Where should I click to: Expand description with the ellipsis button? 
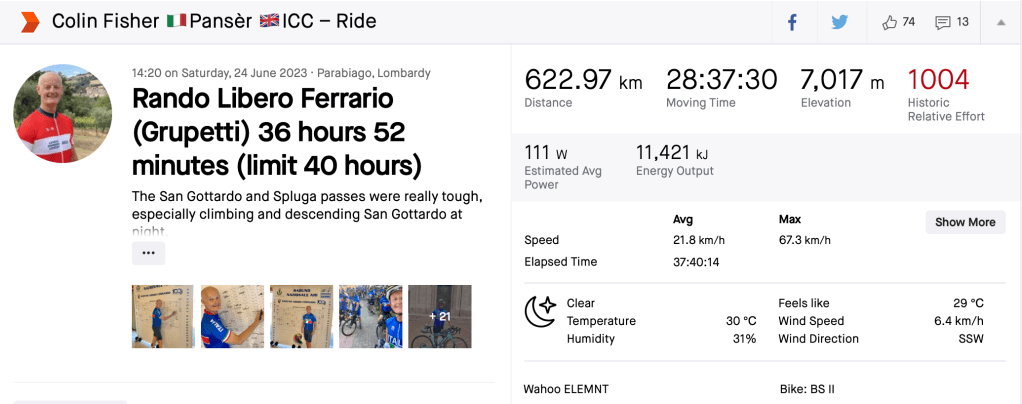coord(148,253)
